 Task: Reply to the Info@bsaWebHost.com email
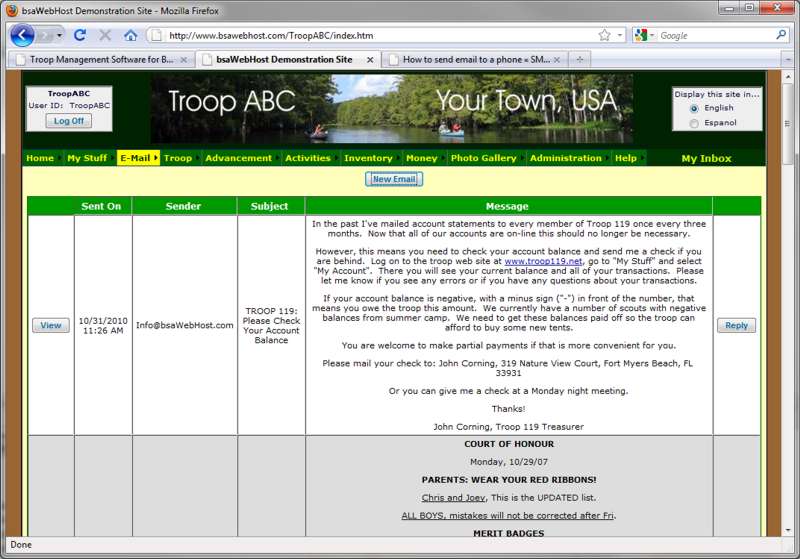point(736,325)
